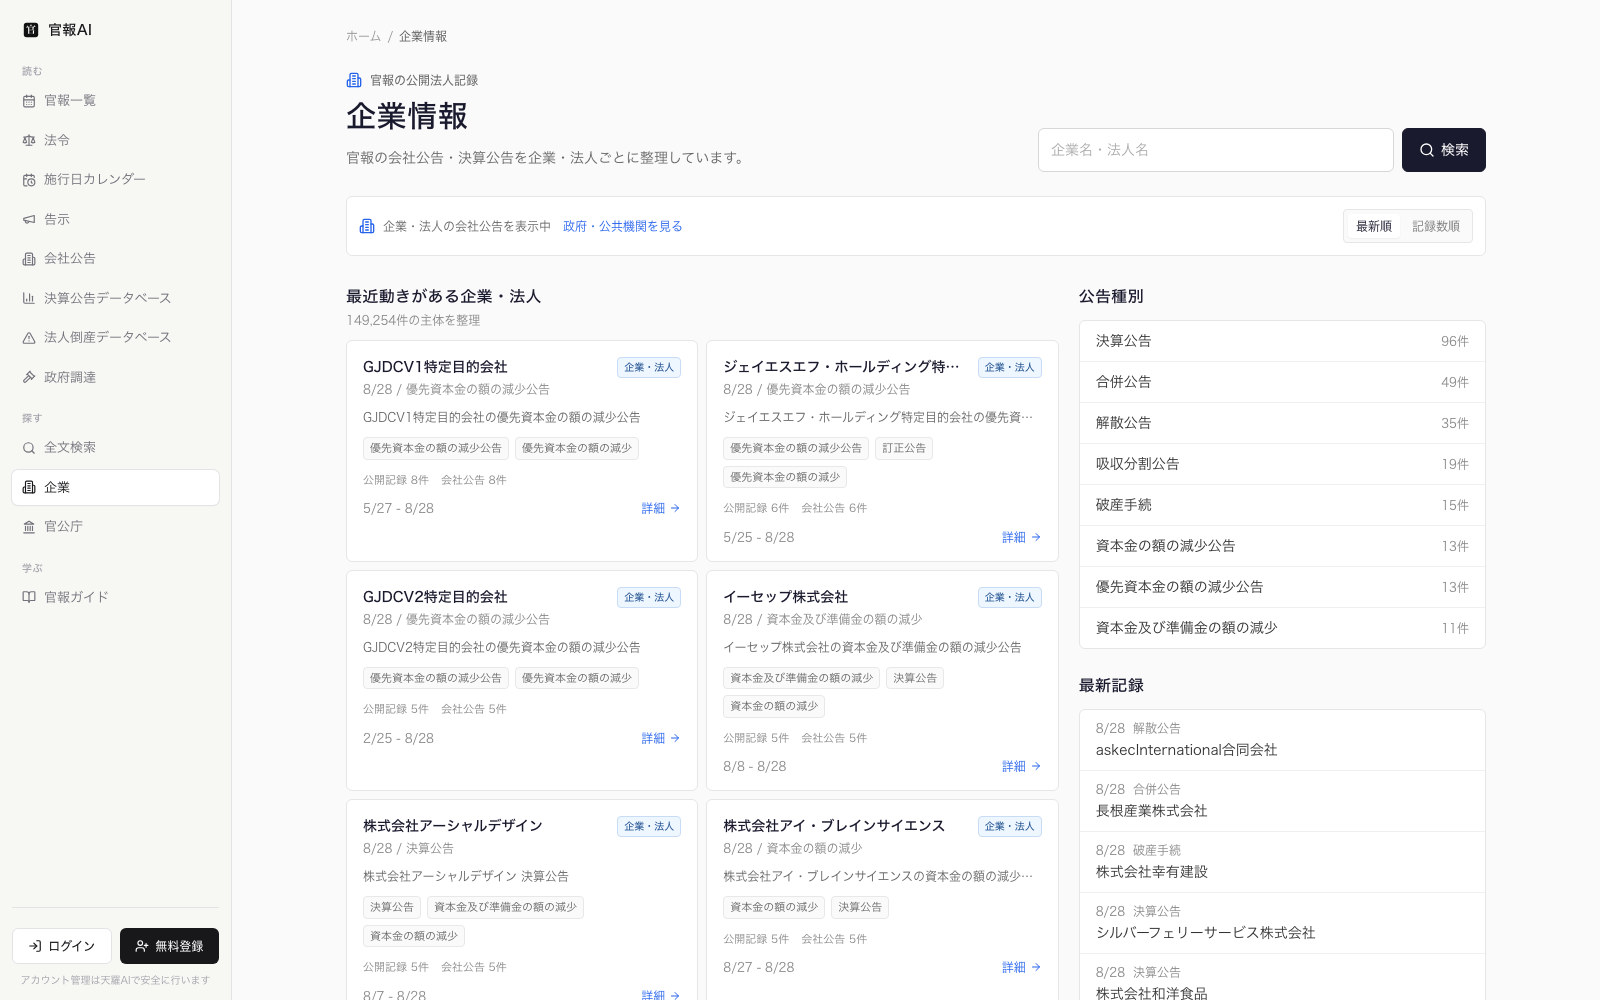Select 資本金の額の減少公告 category
1600x1000 pixels.
pos(1282,546)
